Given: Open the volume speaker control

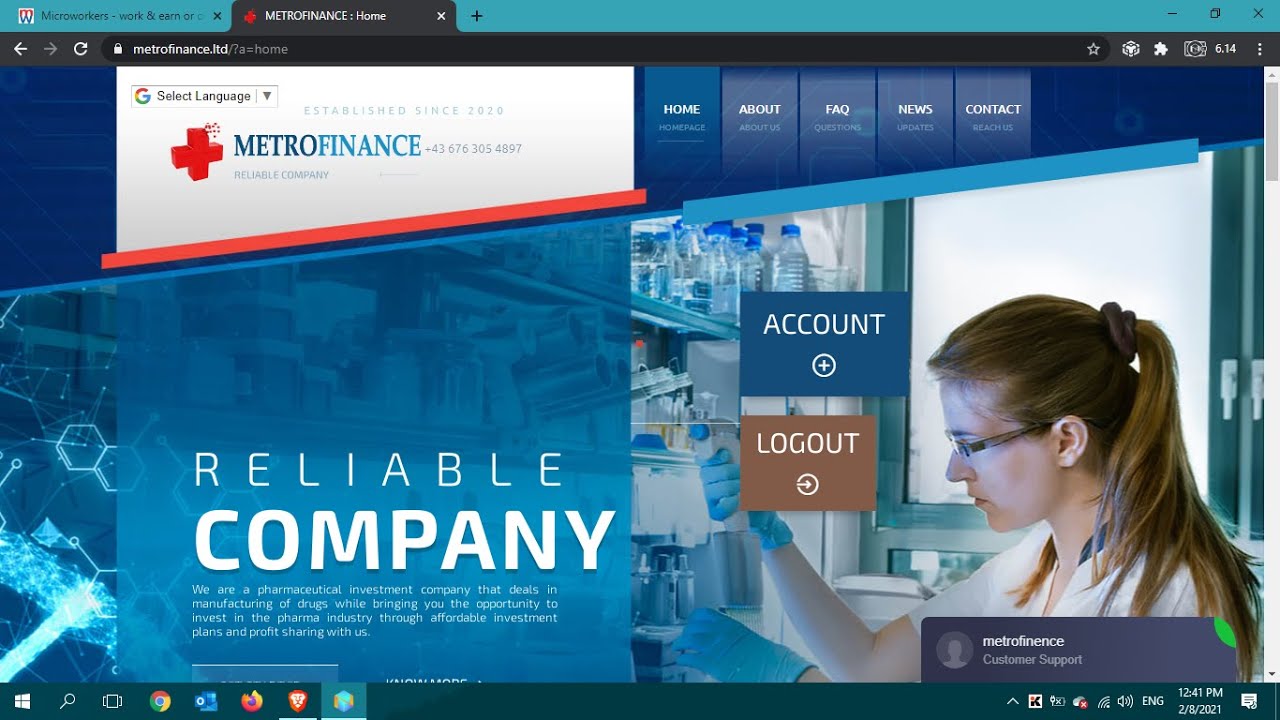Looking at the screenshot, I should [x=1126, y=702].
